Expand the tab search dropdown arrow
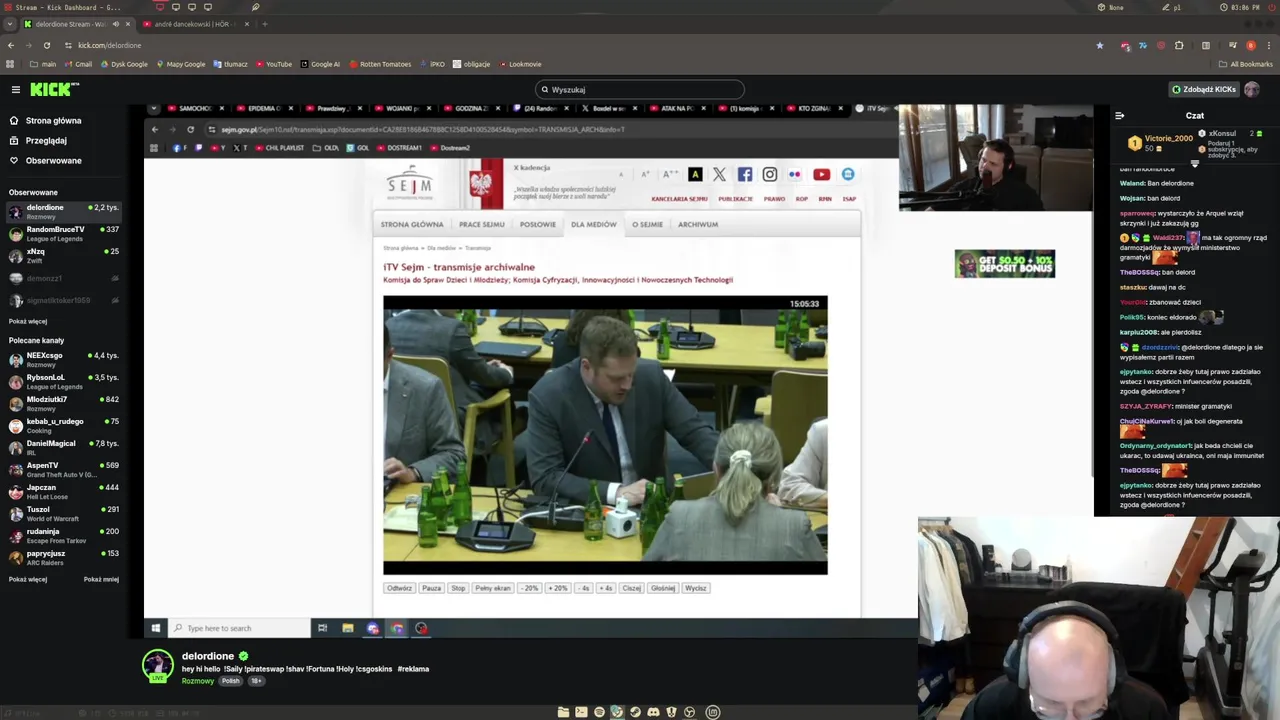Viewport: 1280px width, 720px height. tap(10, 24)
